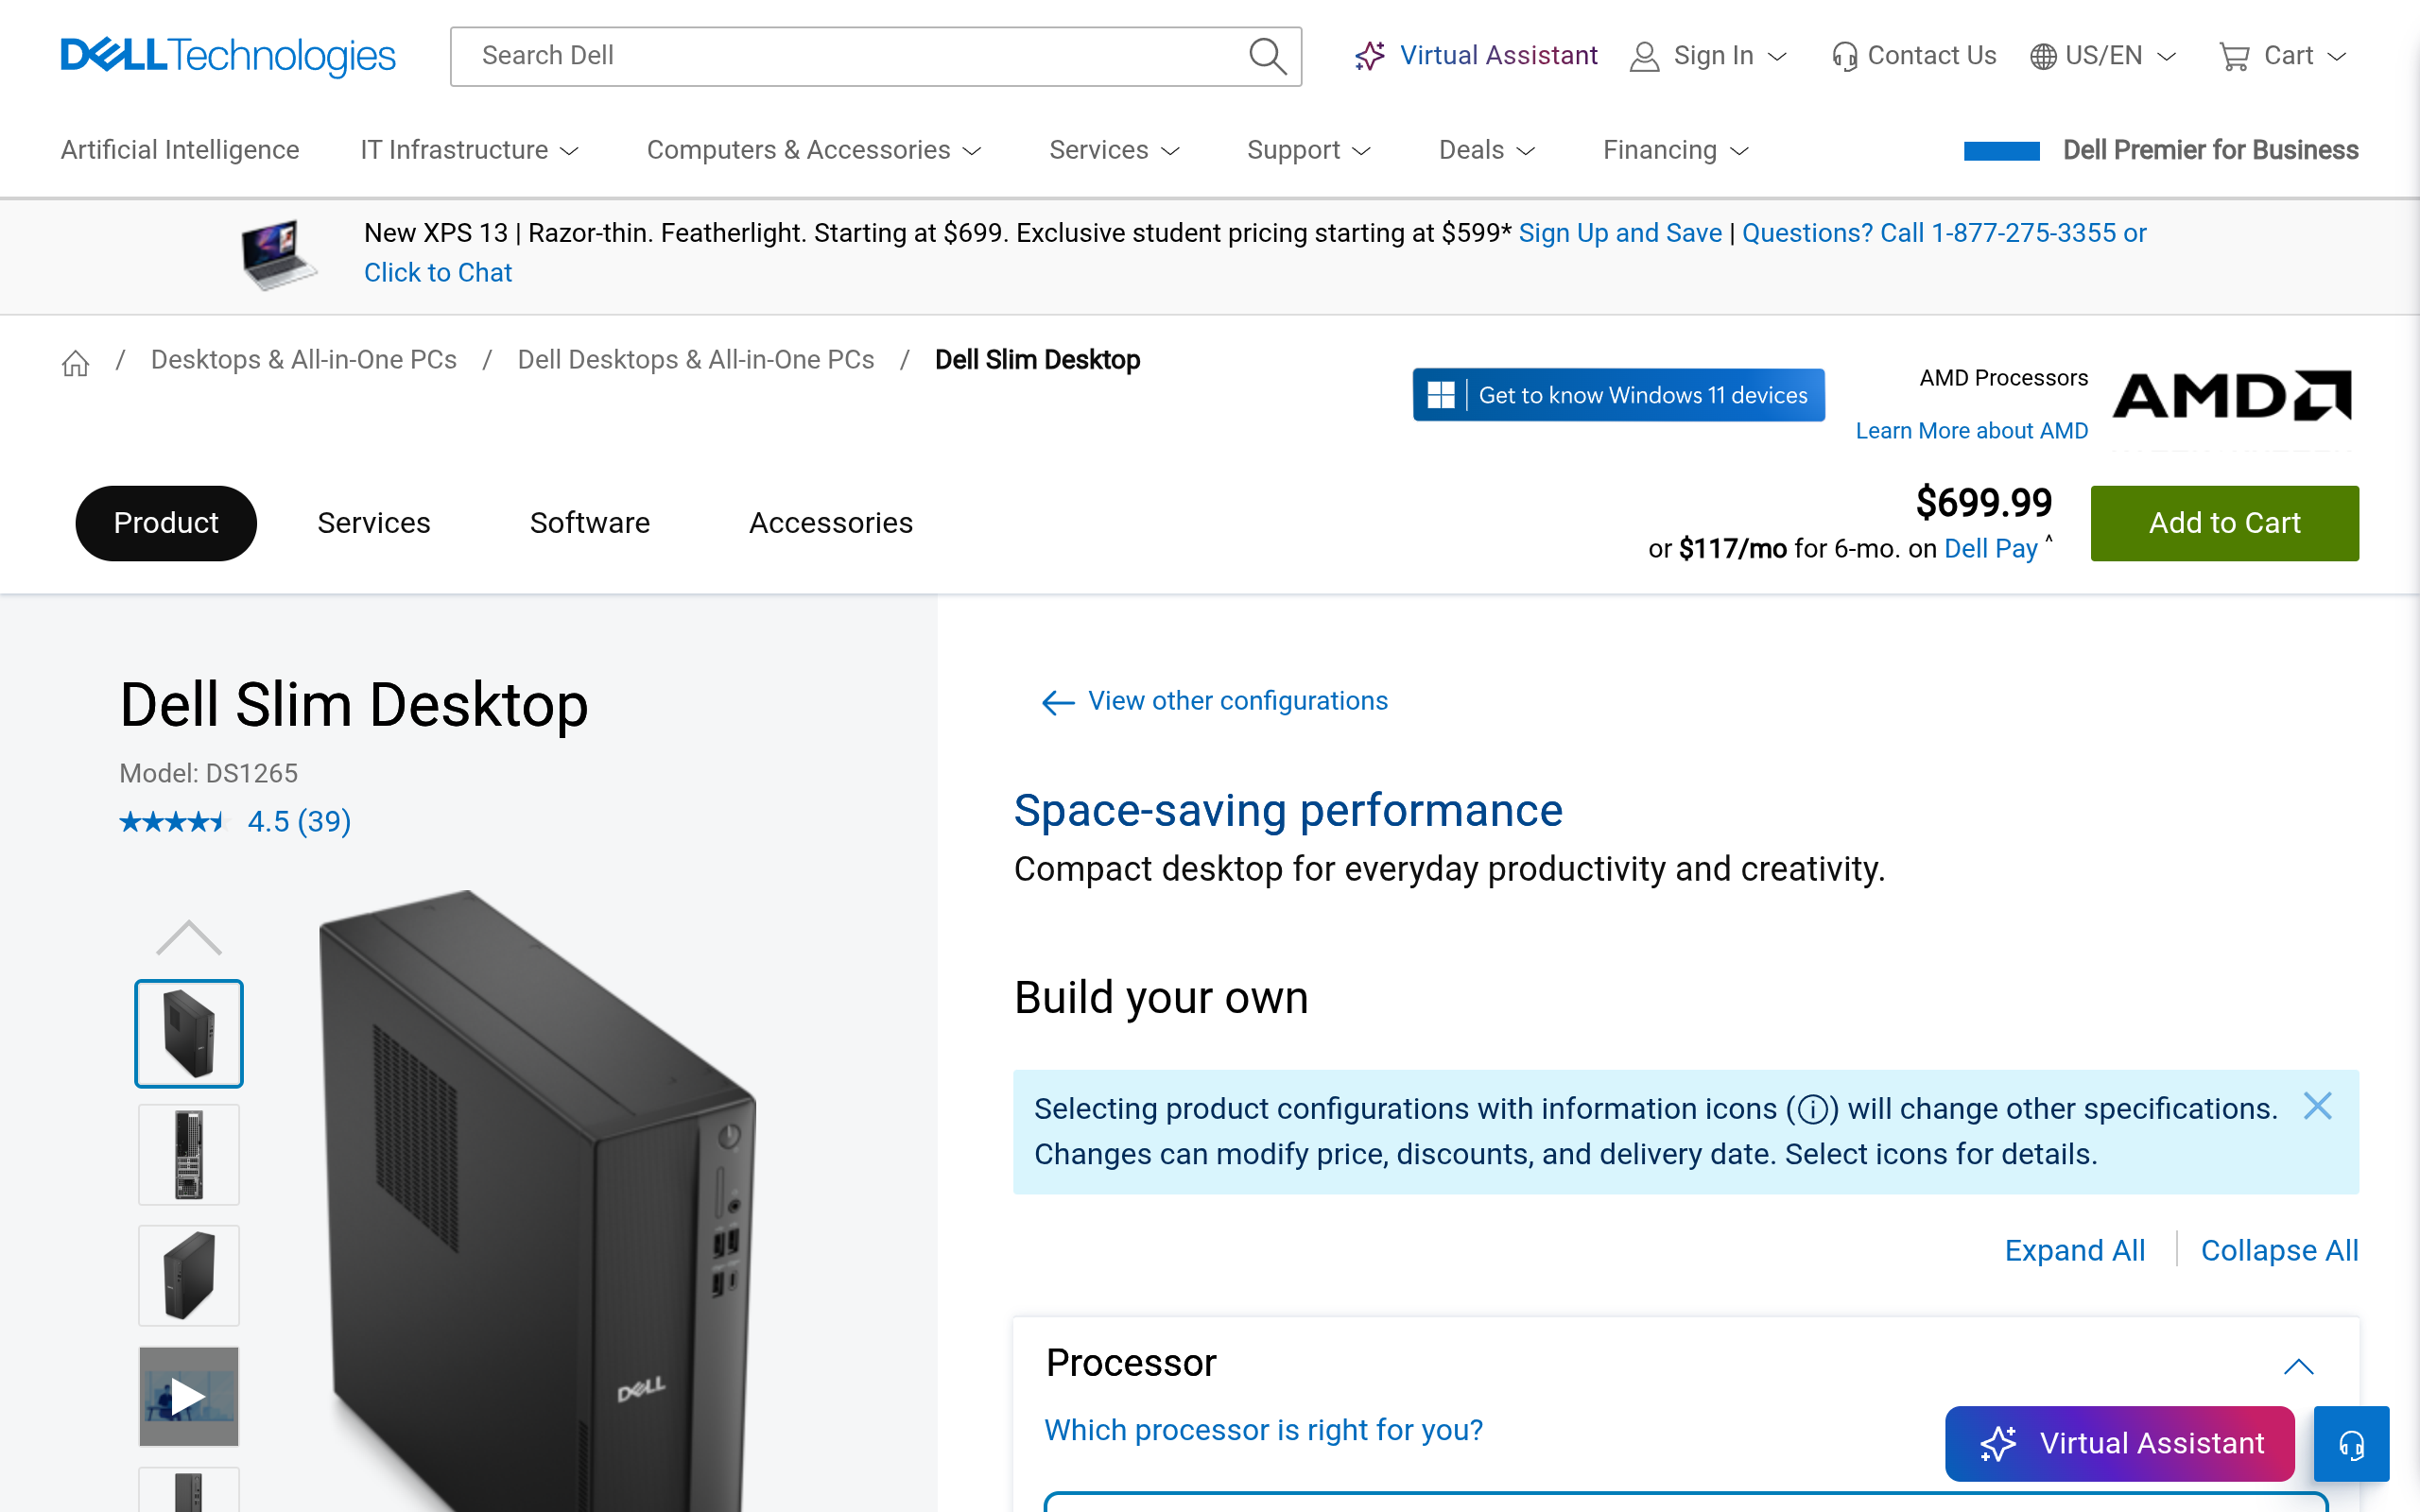The height and width of the screenshot is (1512, 2420).
Task: Select the first product thumbnail
Action: point(189,1033)
